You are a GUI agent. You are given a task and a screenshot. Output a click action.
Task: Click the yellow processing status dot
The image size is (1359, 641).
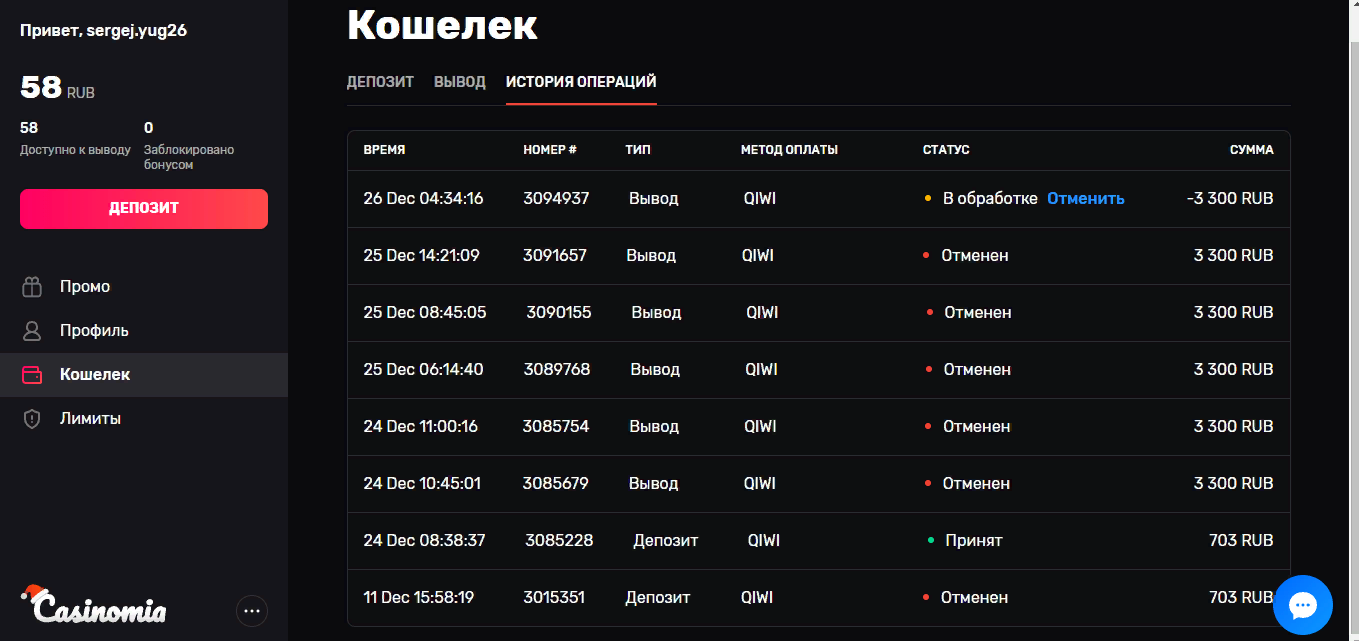[x=928, y=199]
